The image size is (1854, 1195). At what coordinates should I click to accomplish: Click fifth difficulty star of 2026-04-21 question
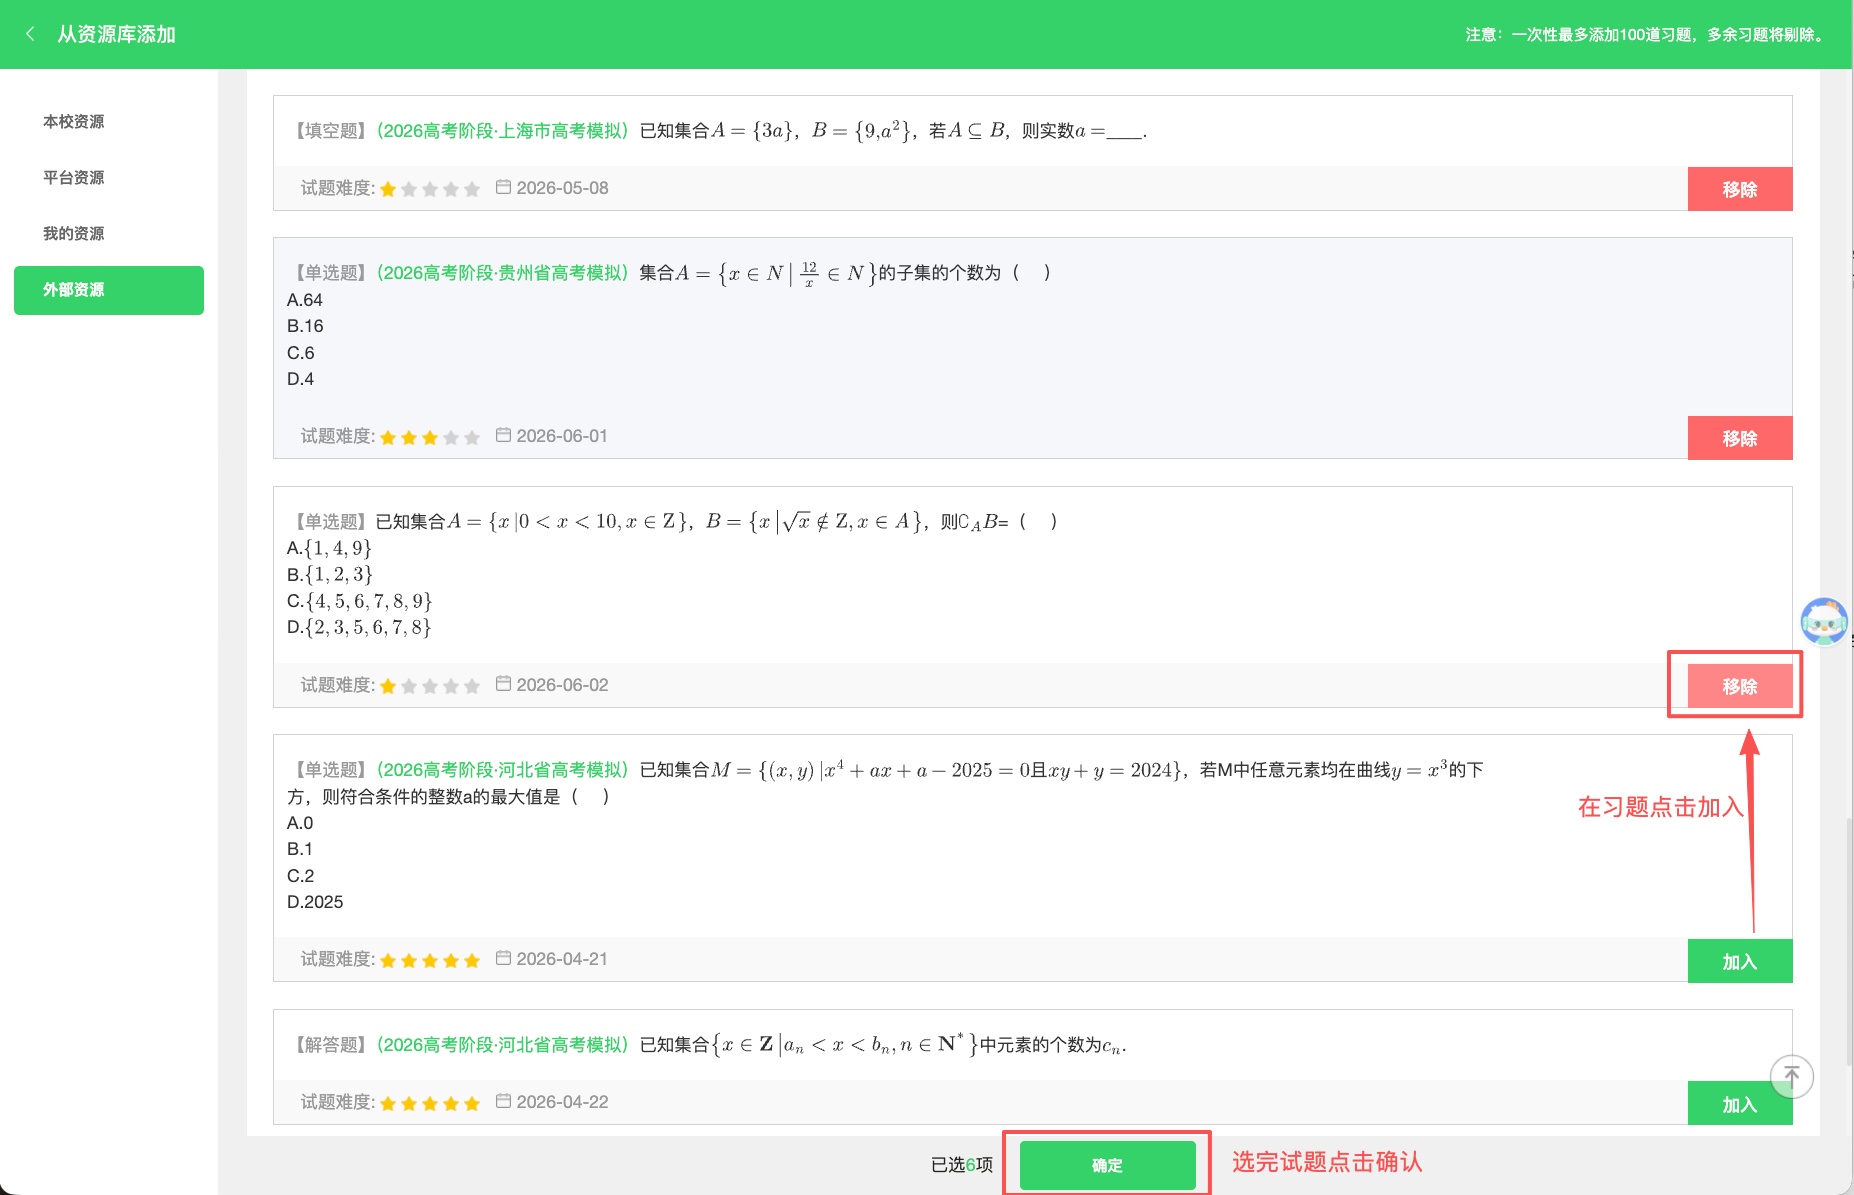(472, 960)
